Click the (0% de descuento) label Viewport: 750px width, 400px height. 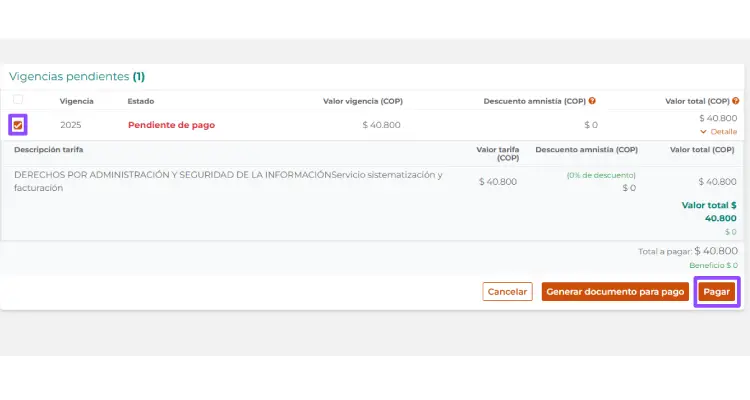coord(601,175)
